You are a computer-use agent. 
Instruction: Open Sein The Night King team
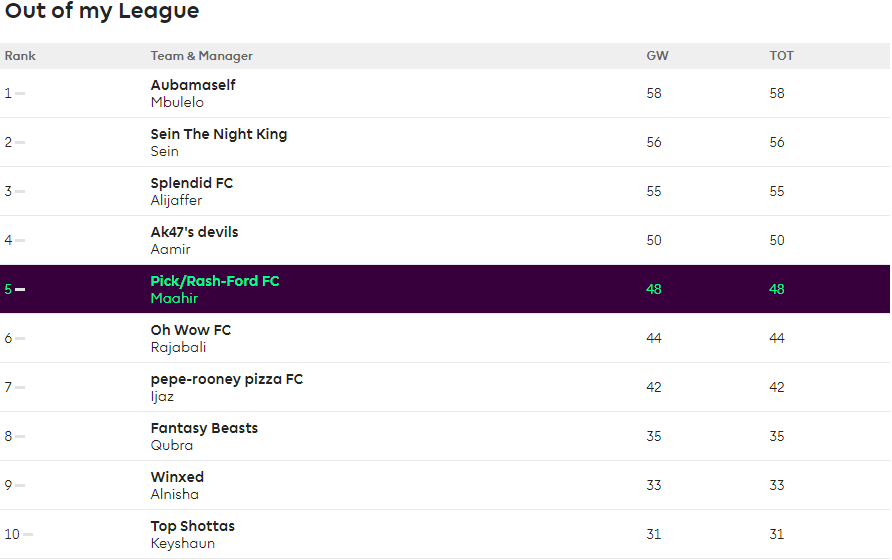click(218, 134)
